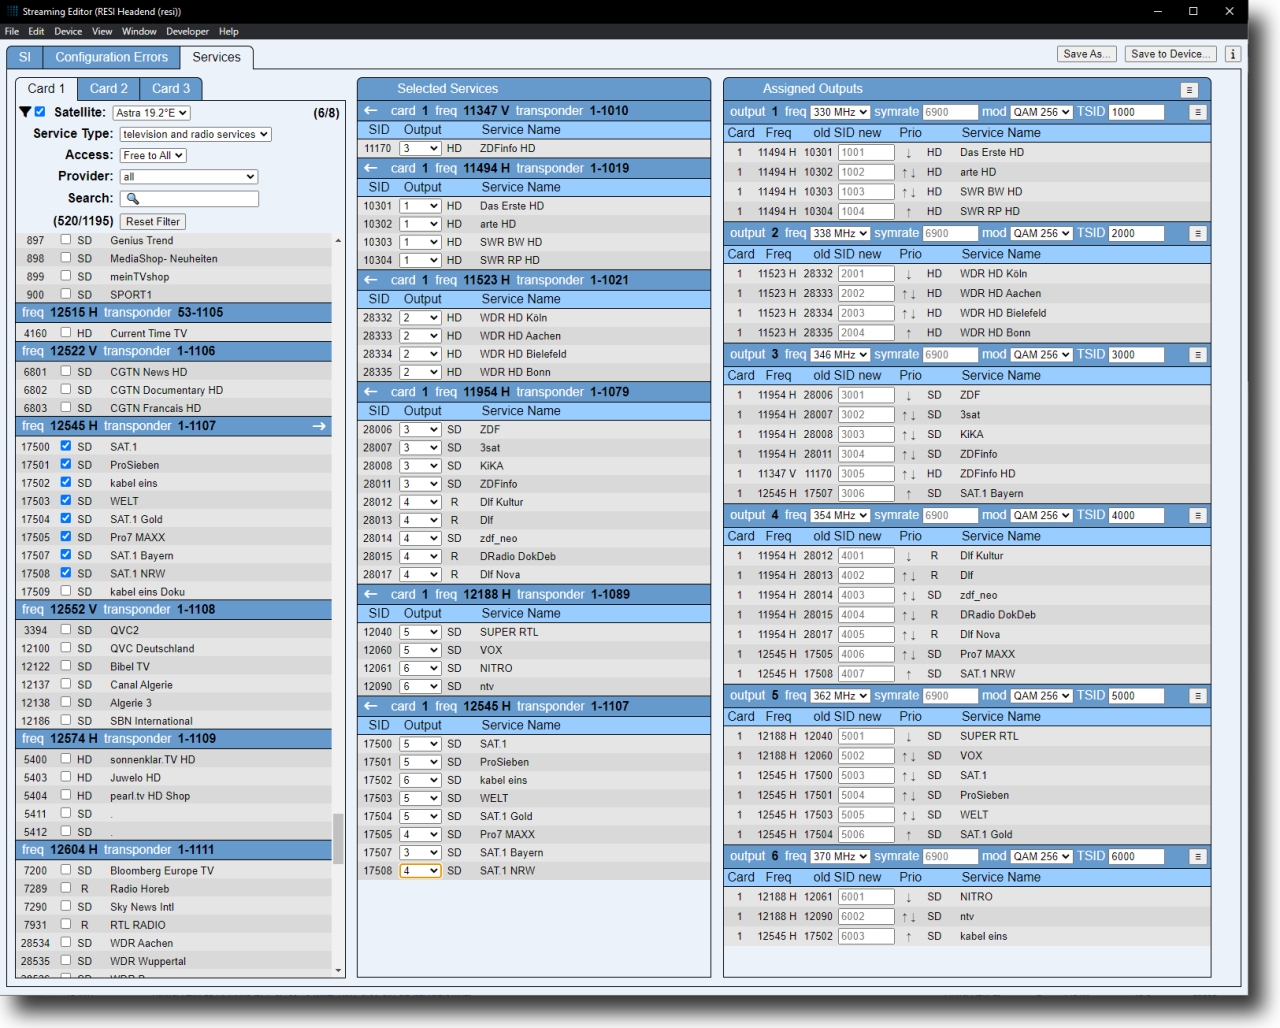Switch to the SI tab
The height and width of the screenshot is (1028, 1280).
(x=25, y=57)
